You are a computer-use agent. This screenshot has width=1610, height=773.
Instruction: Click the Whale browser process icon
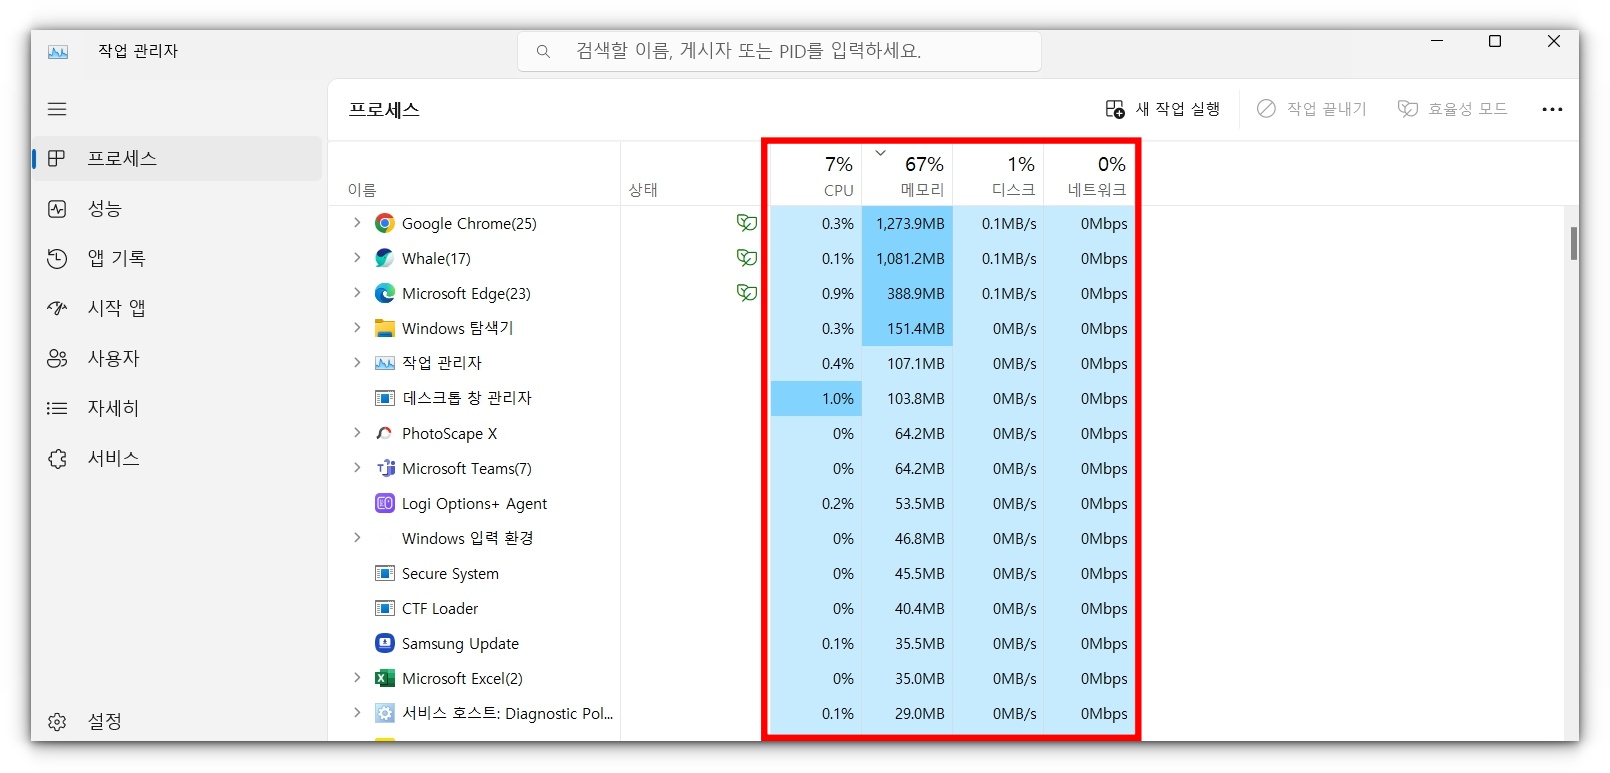pos(385,258)
